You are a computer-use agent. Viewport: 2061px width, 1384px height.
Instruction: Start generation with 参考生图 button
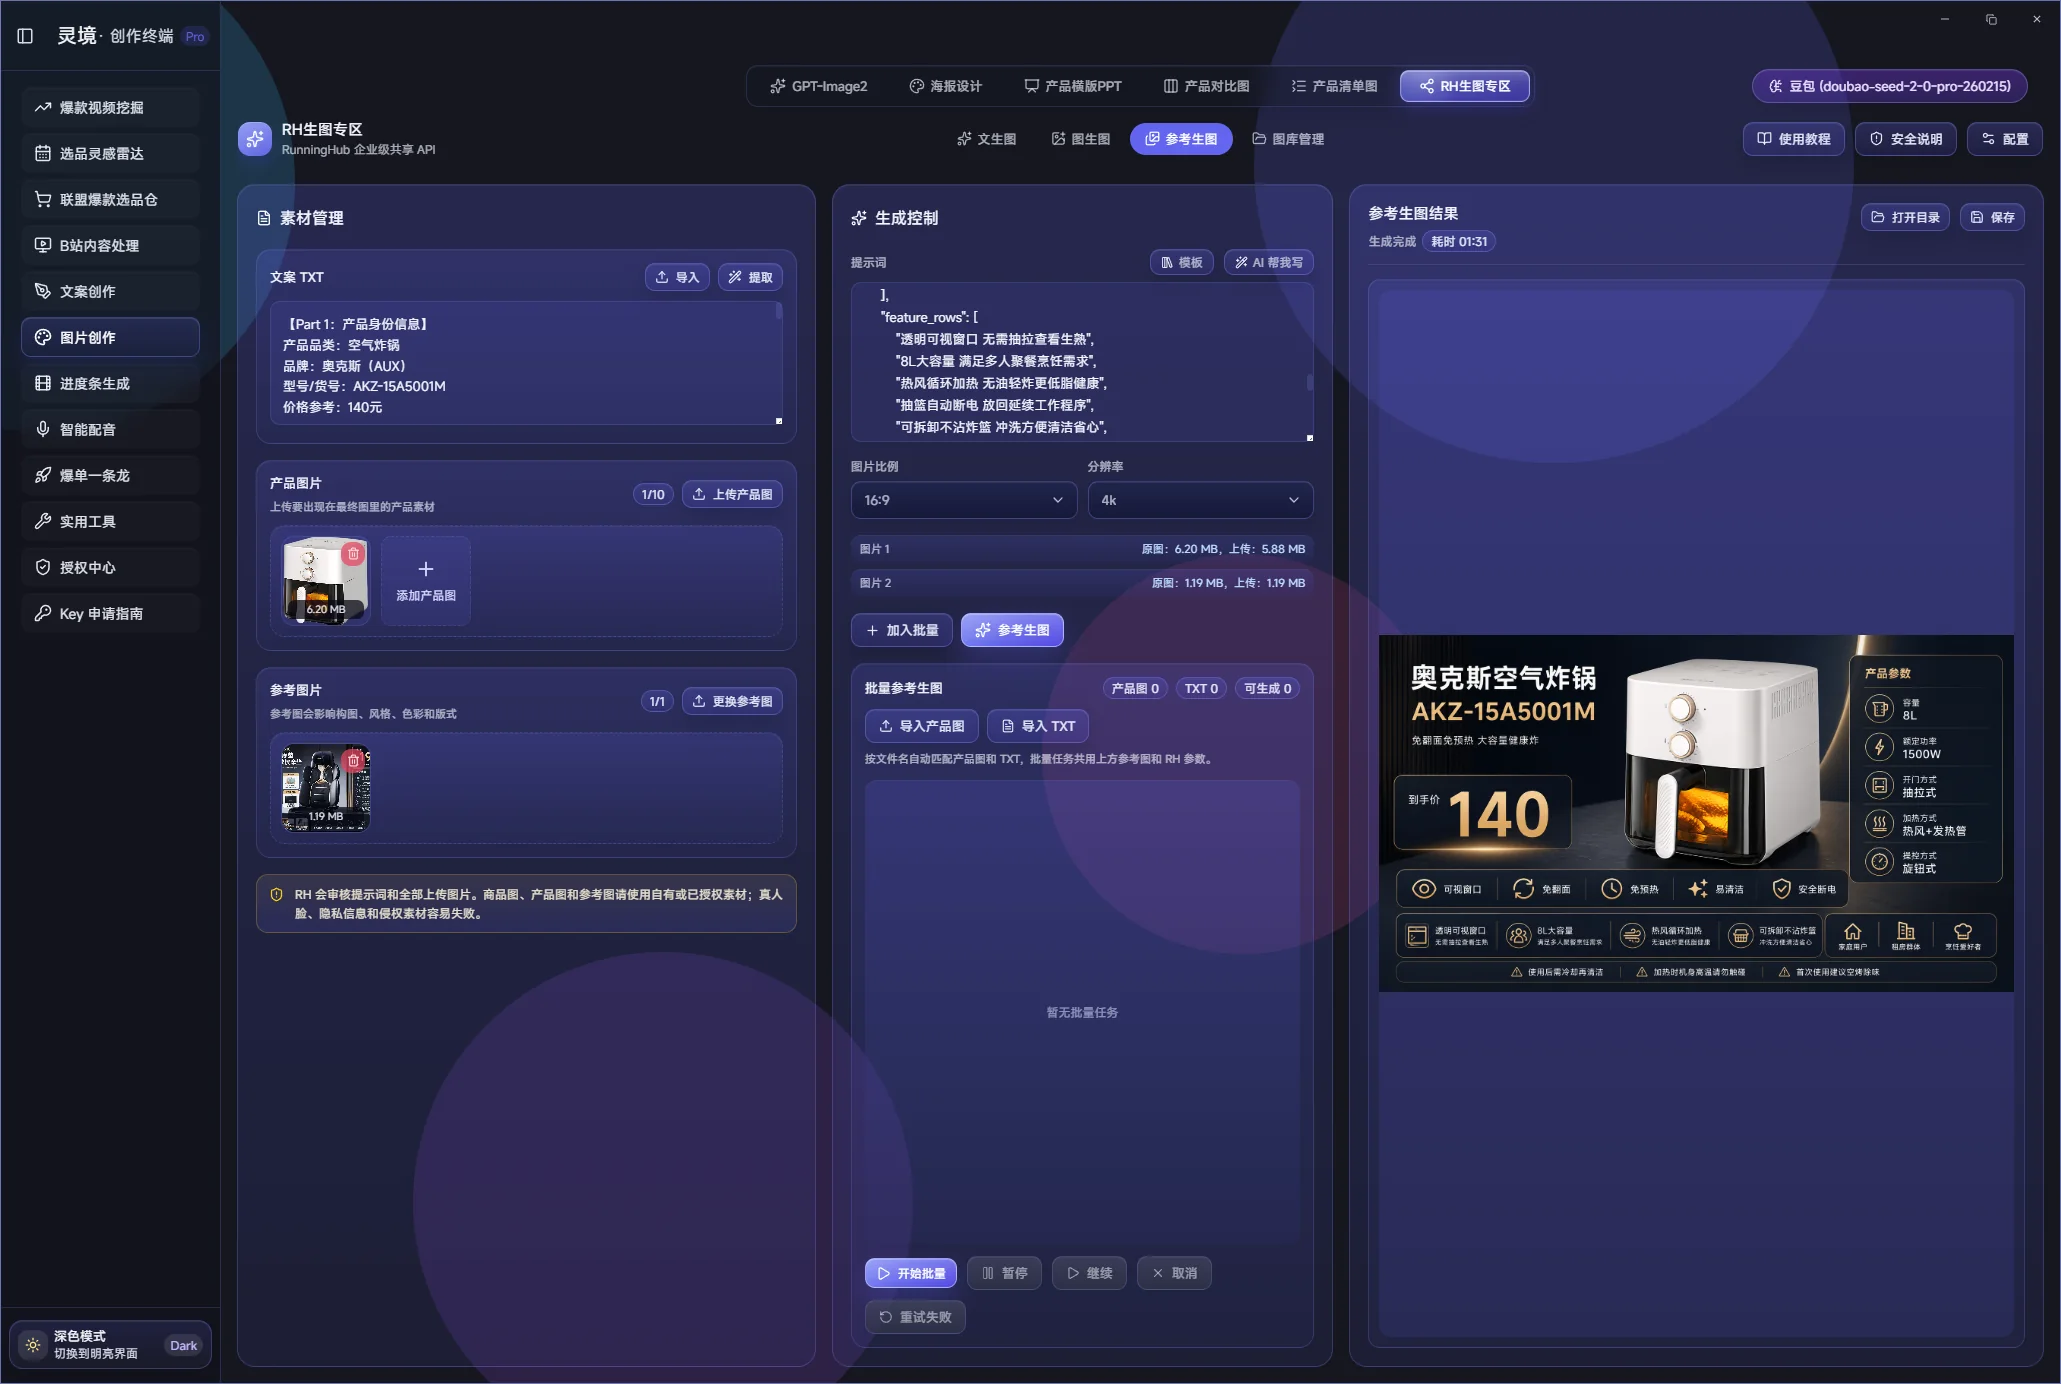tap(1012, 630)
